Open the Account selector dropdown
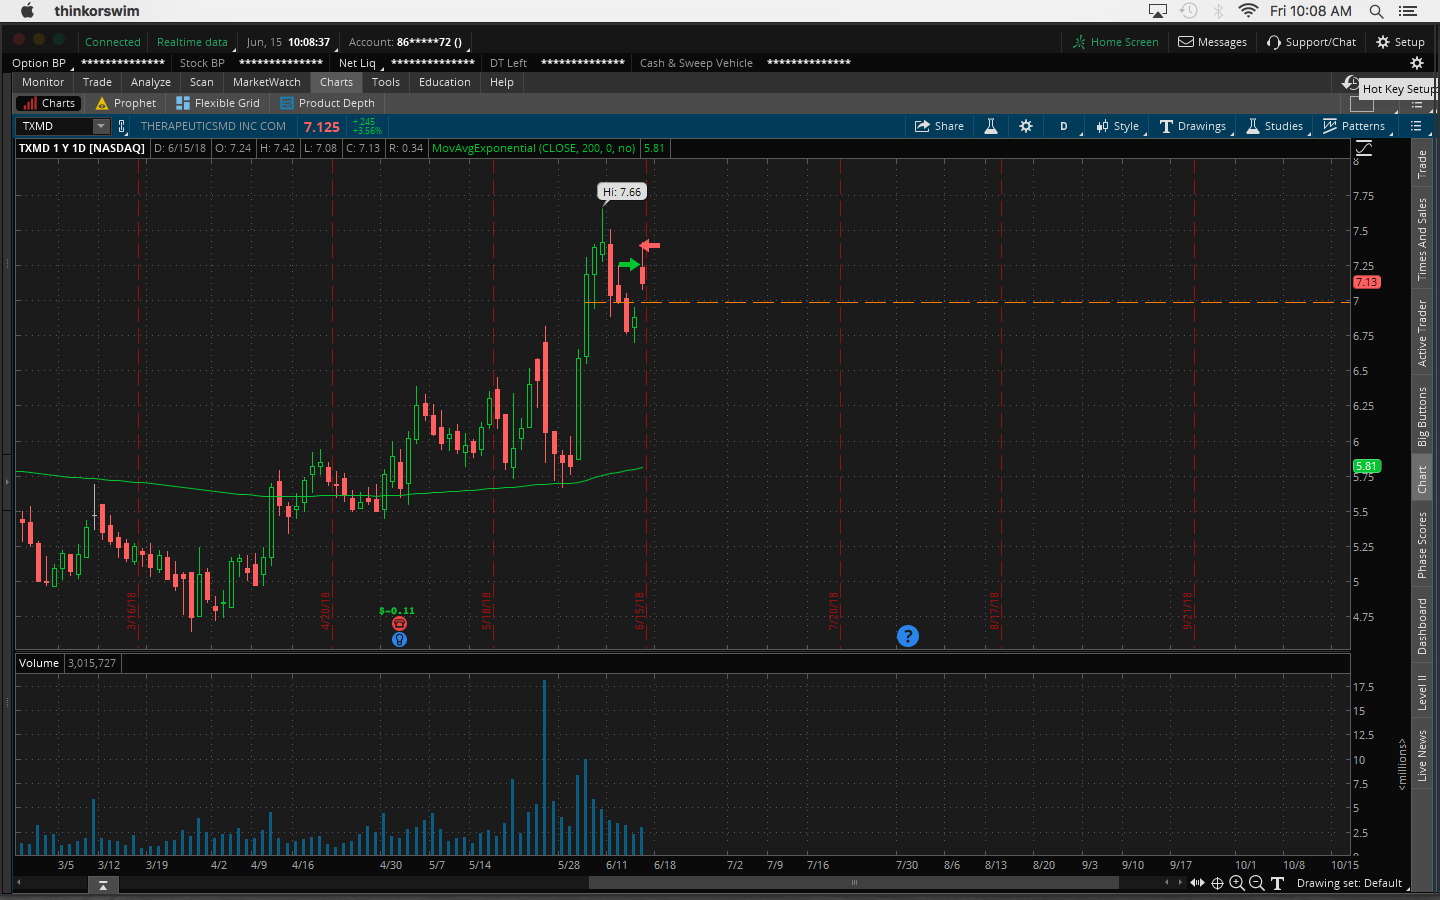The height and width of the screenshot is (900, 1440). [x=407, y=42]
